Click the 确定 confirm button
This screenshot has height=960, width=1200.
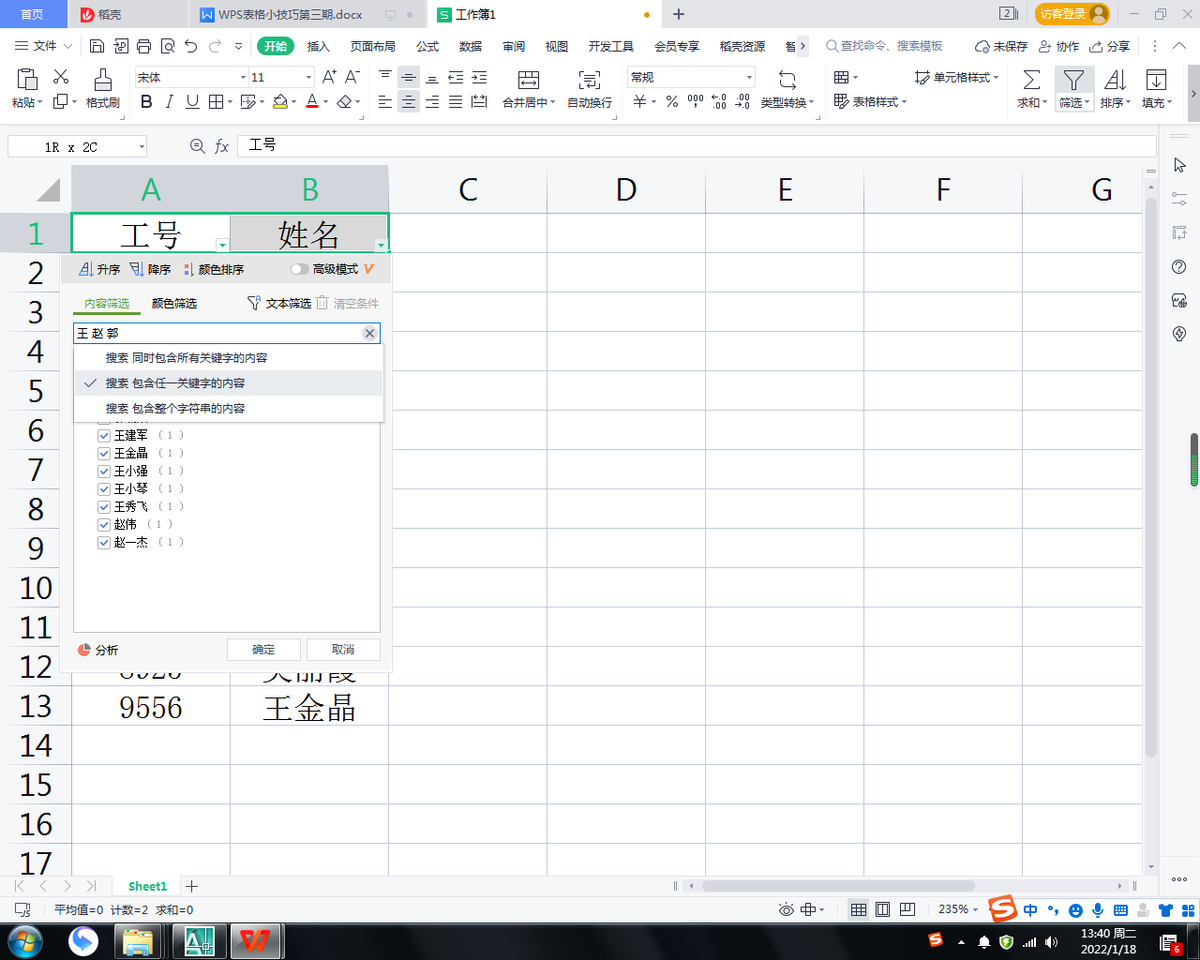(x=264, y=650)
